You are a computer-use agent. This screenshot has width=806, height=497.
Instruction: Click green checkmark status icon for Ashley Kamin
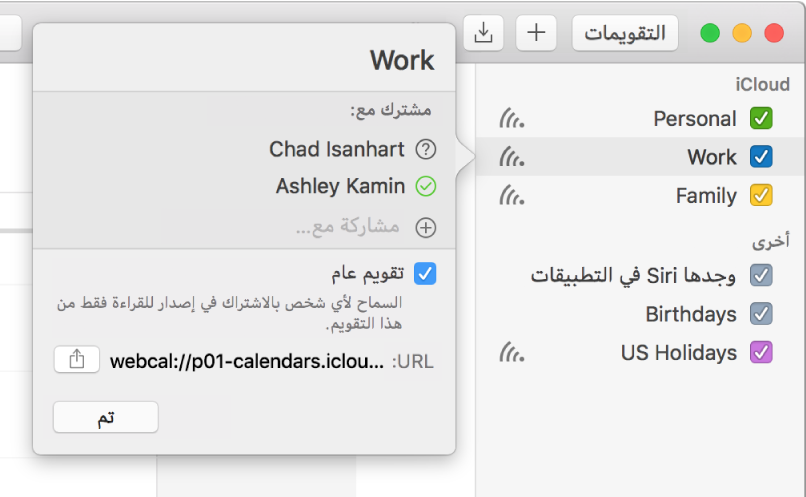[x=426, y=186]
